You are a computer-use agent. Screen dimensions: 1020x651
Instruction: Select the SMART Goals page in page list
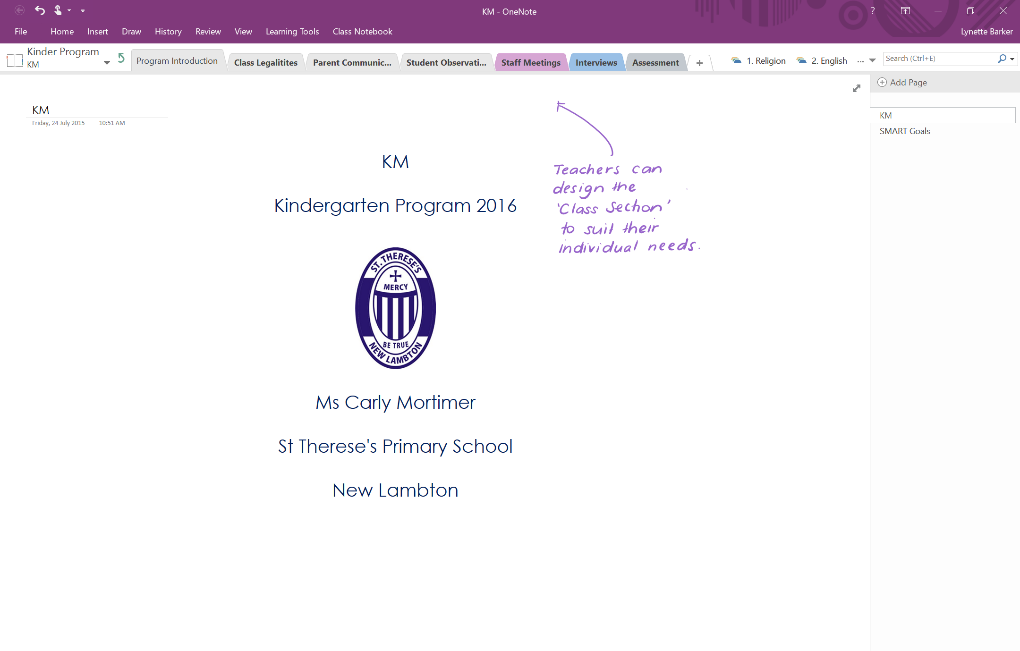click(x=904, y=130)
